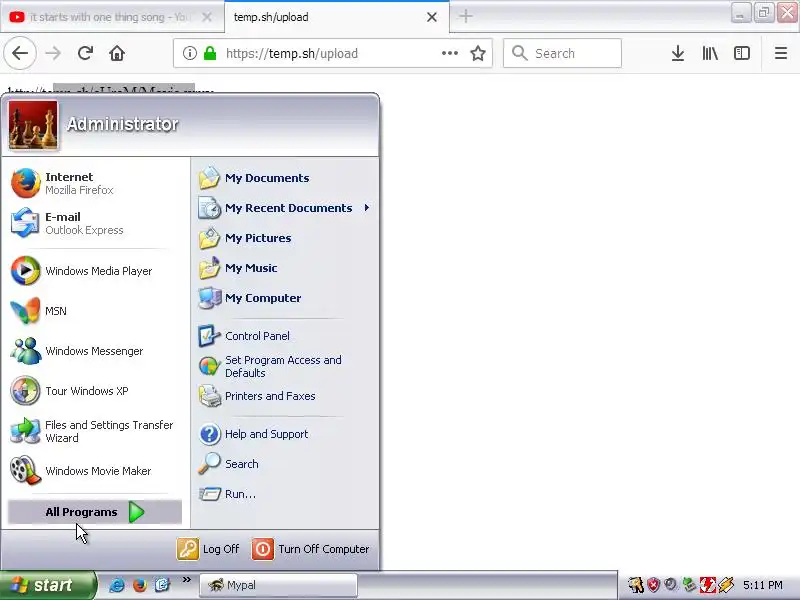The width and height of the screenshot is (800, 600).
Task: Open My Music folder
Action: tap(285, 268)
